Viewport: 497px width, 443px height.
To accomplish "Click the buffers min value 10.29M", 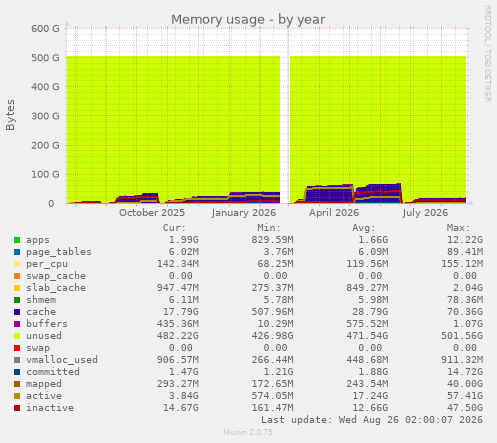I will coord(275,324).
